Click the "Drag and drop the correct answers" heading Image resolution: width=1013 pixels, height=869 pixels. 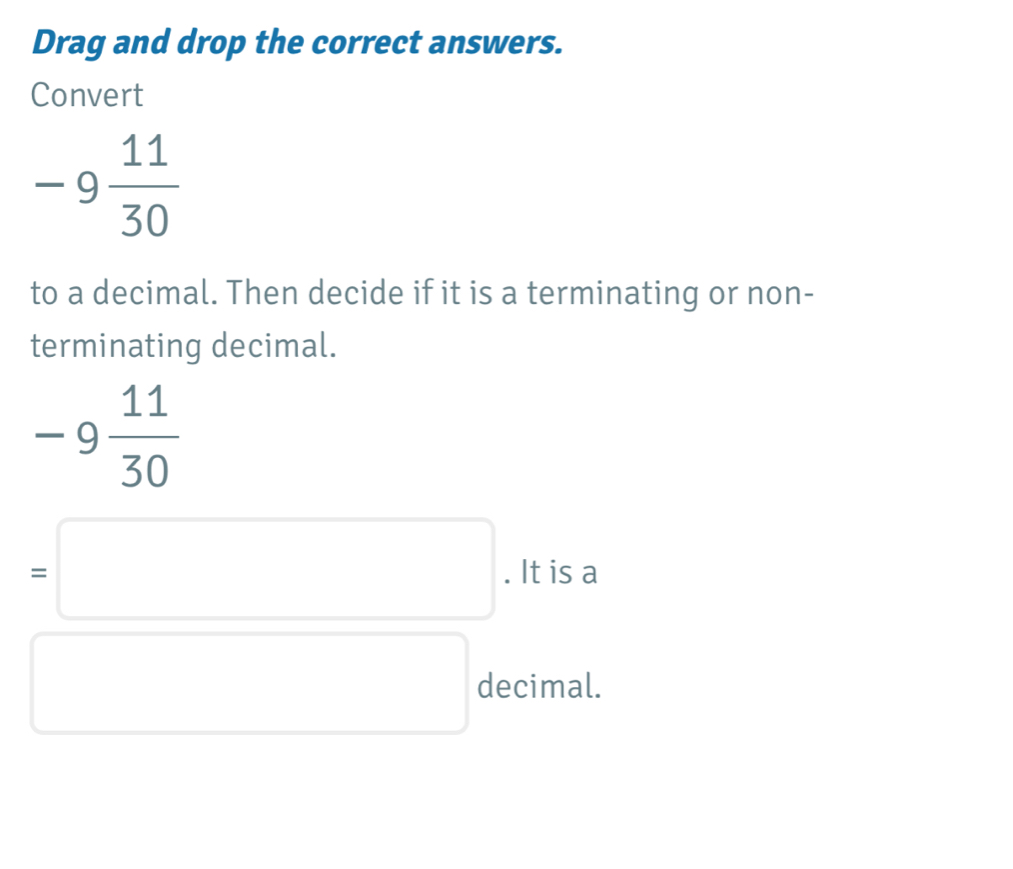[x=297, y=43]
